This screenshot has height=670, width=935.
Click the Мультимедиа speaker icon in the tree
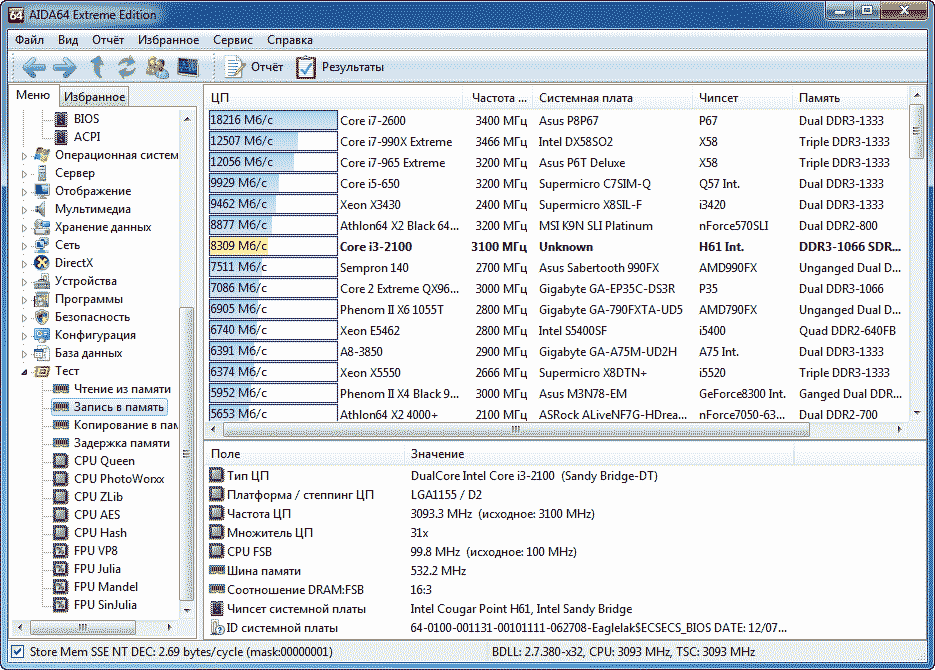tap(42, 209)
